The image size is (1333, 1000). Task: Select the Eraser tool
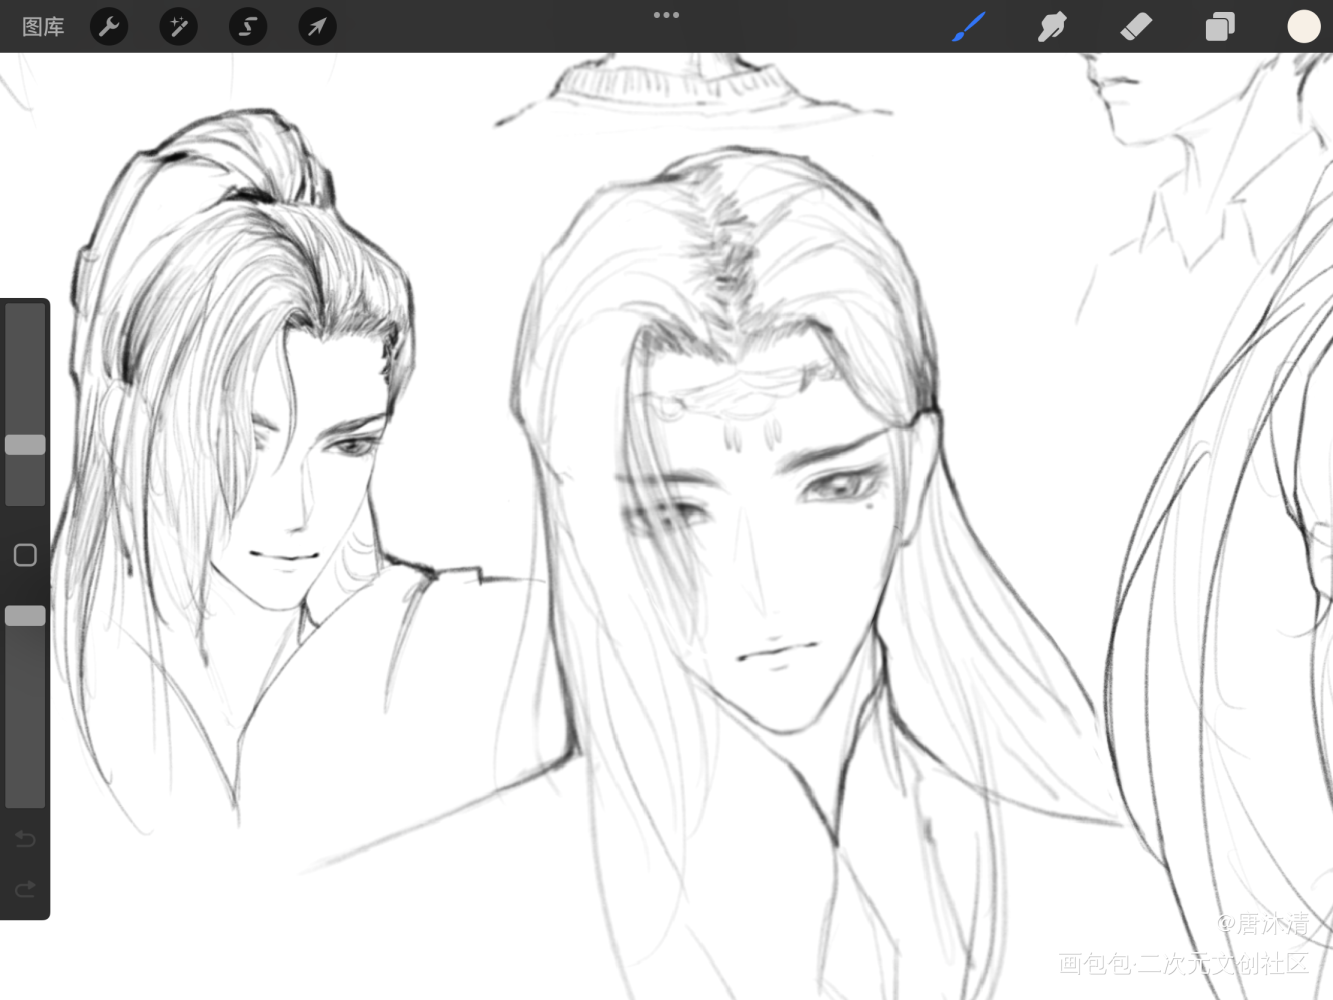(1136, 27)
